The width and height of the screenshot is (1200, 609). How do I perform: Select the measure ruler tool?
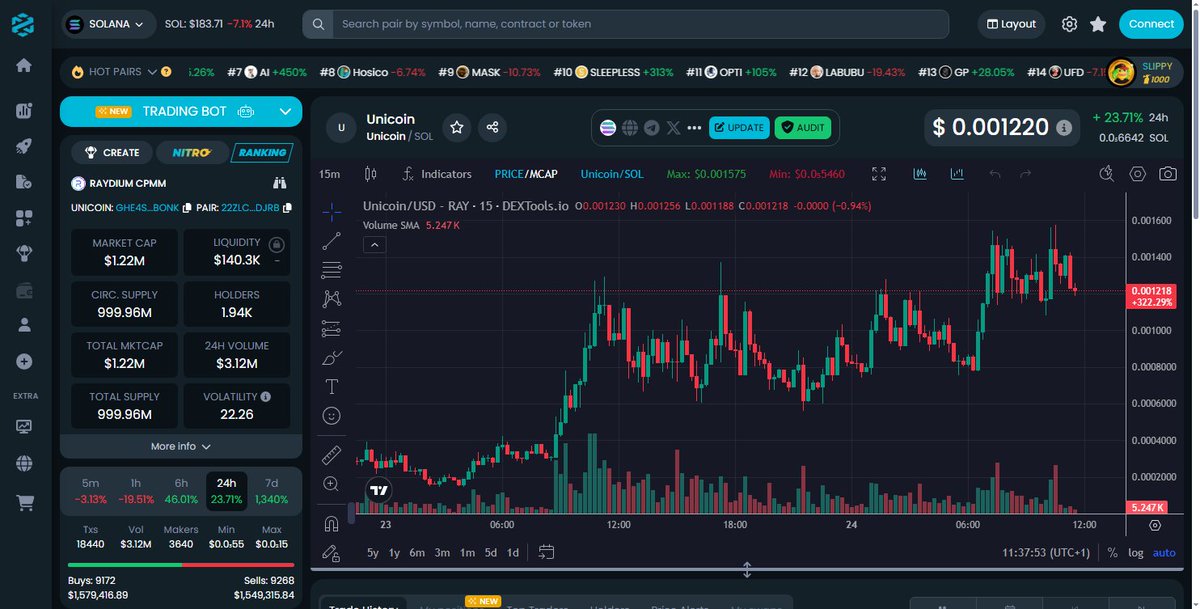pos(332,455)
